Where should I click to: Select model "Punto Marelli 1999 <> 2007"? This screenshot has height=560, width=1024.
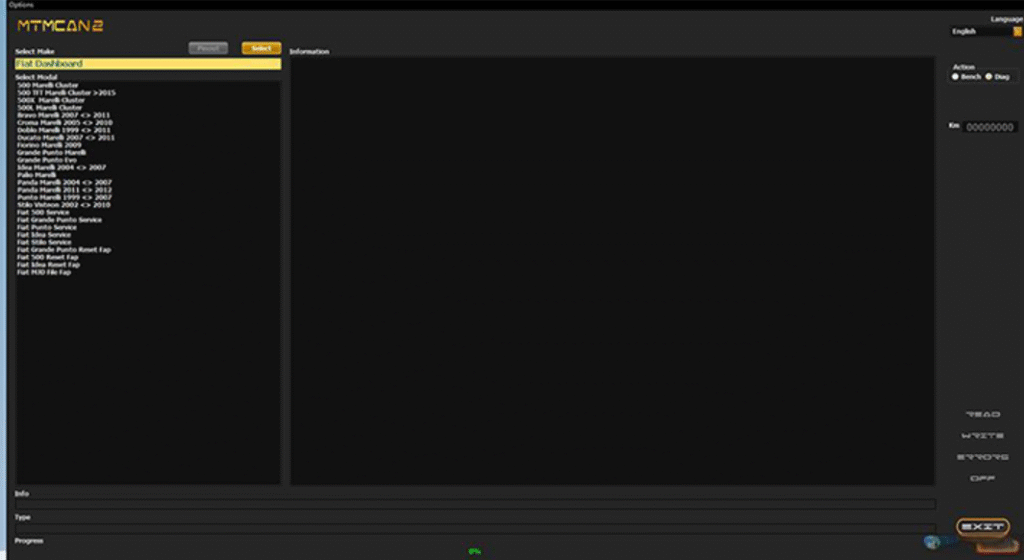click(x=65, y=198)
